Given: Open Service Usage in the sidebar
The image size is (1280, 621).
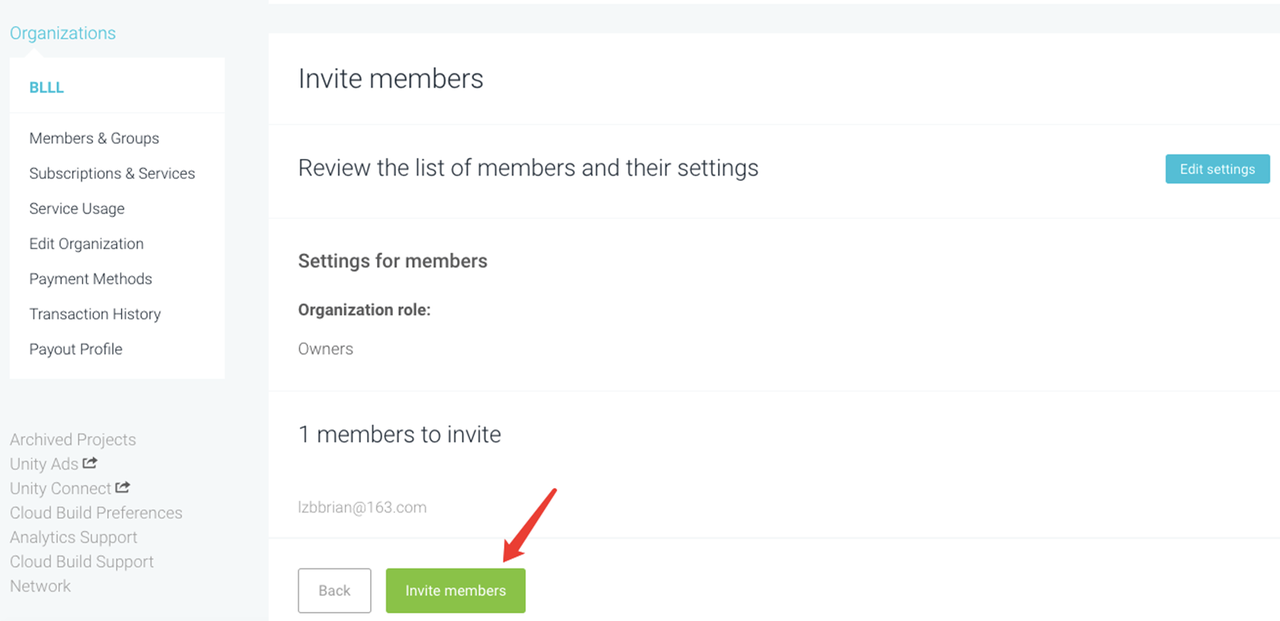Looking at the screenshot, I should tap(77, 208).
